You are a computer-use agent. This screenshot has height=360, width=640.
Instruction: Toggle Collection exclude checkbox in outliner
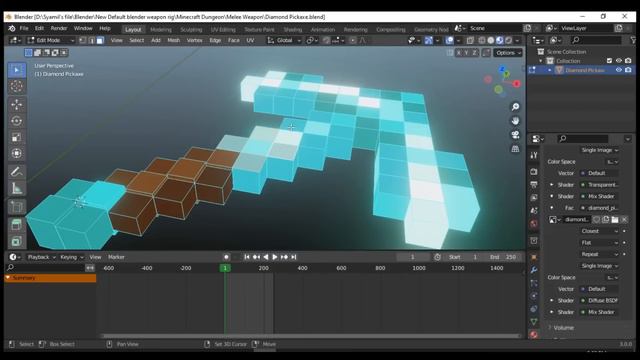(609, 61)
